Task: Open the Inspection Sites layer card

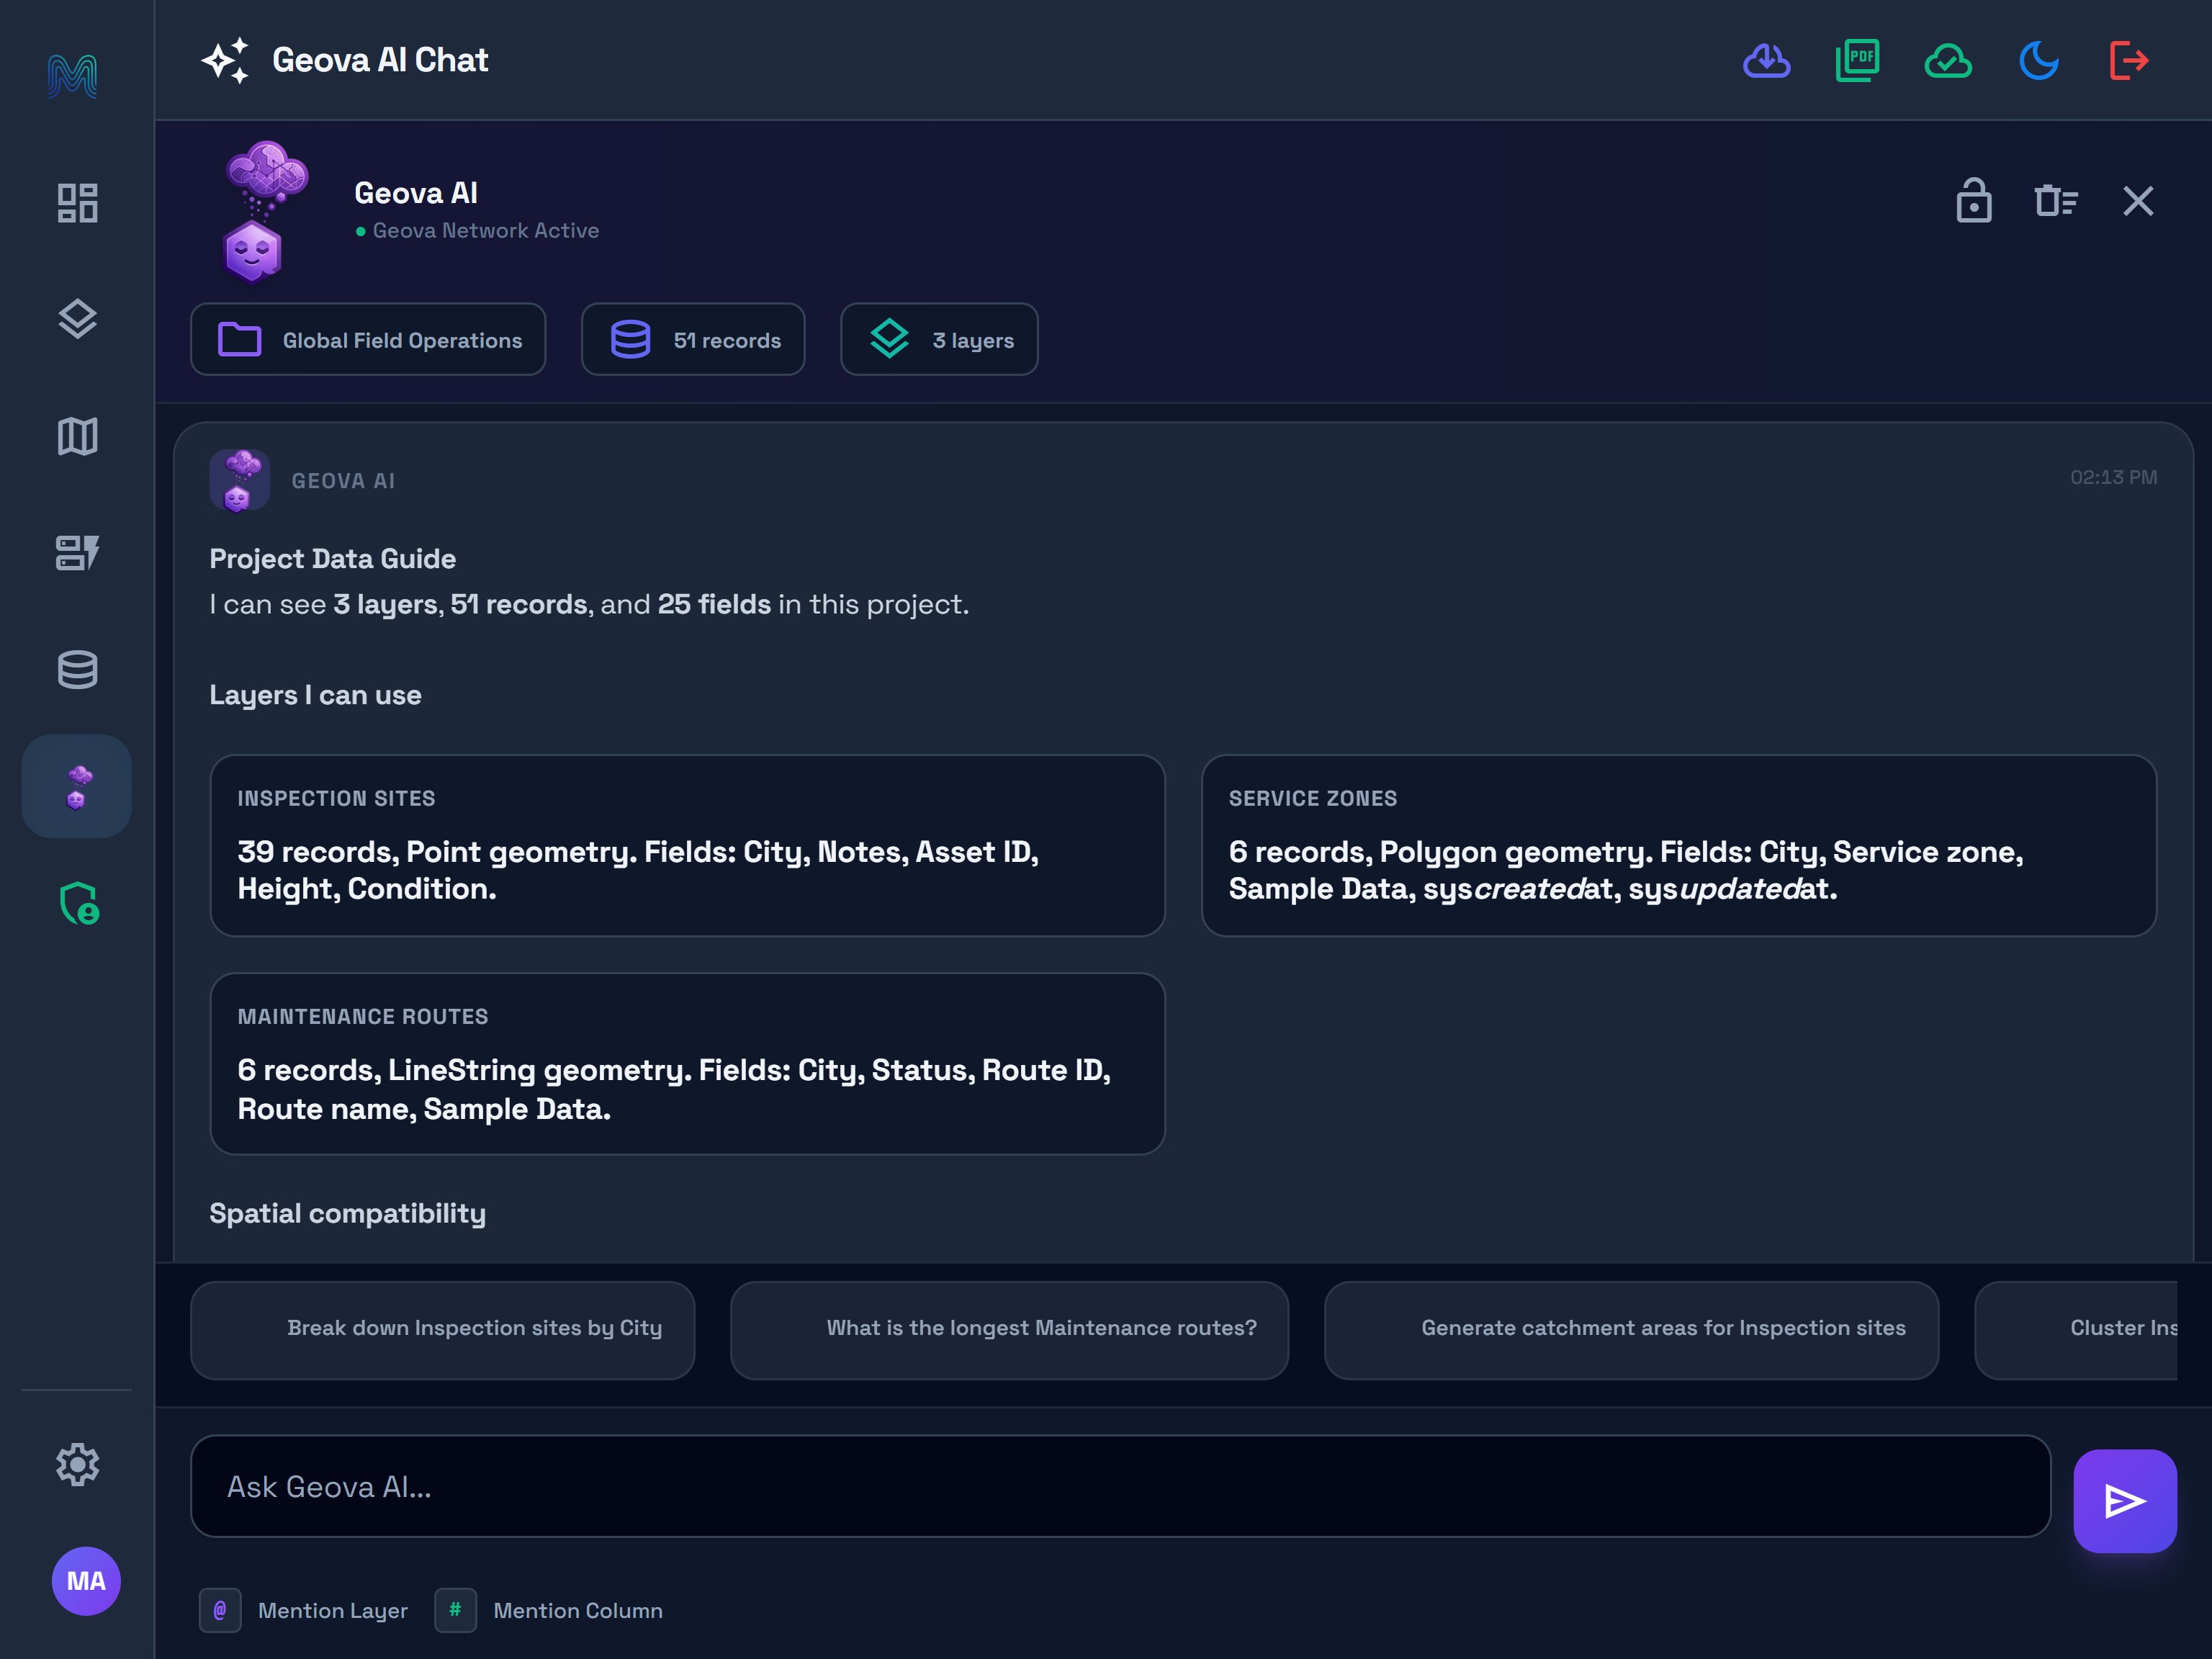Action: (688, 846)
